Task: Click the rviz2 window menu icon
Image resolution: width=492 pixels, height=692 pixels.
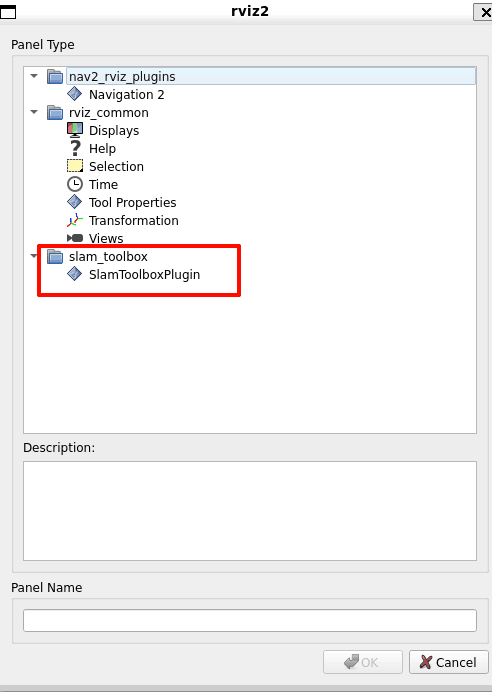Action: pos(8,12)
